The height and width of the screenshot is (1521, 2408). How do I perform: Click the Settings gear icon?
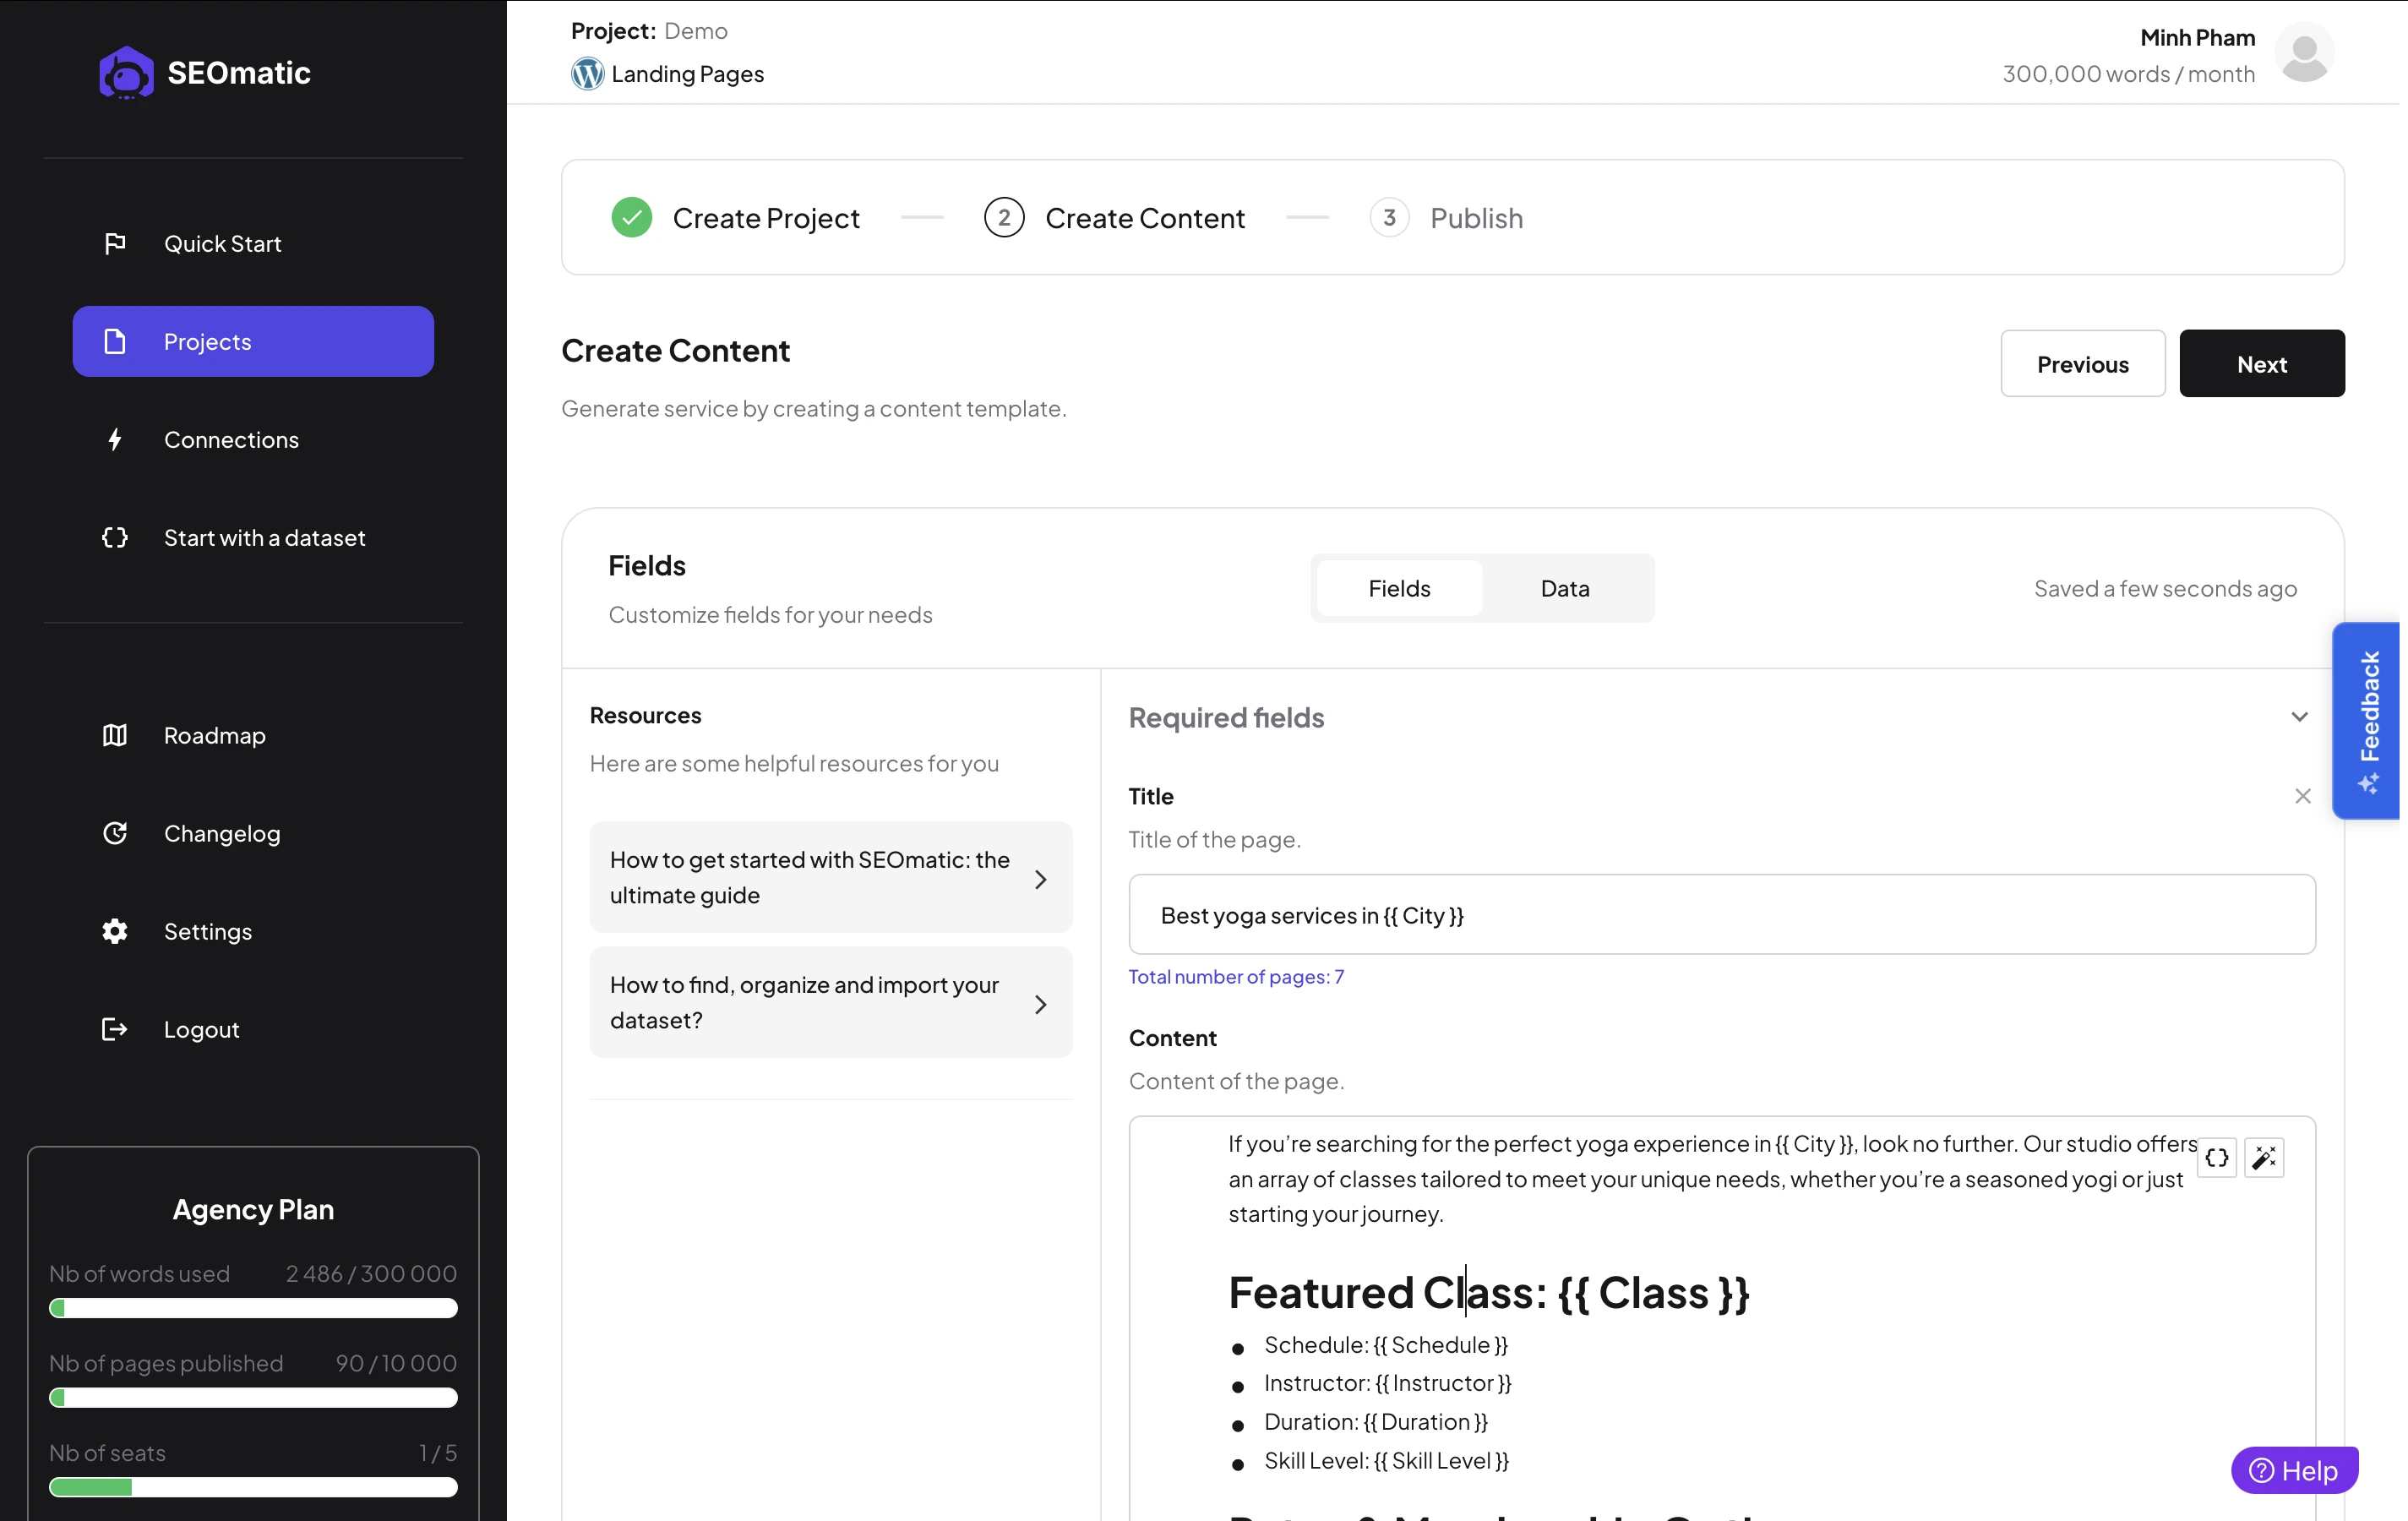[x=115, y=931]
